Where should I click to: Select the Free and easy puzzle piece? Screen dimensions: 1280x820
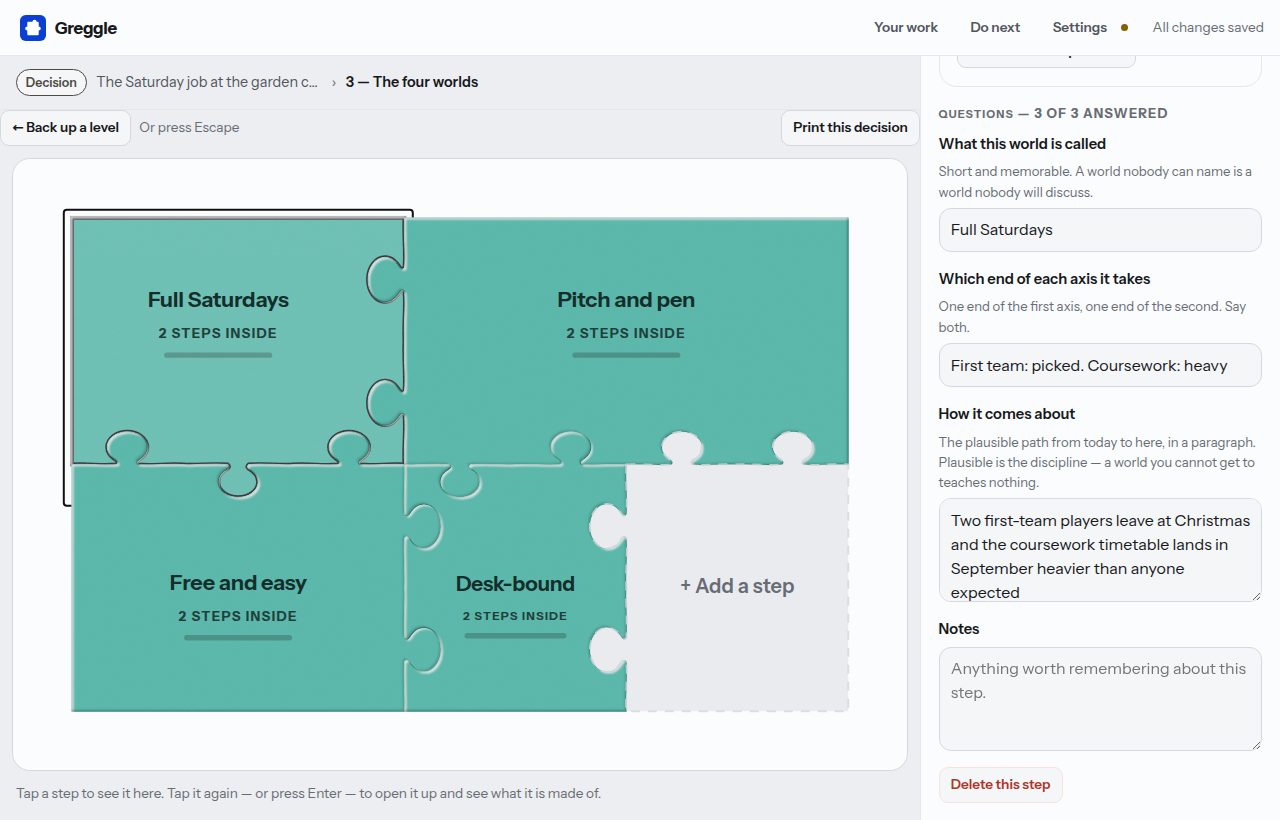point(238,588)
